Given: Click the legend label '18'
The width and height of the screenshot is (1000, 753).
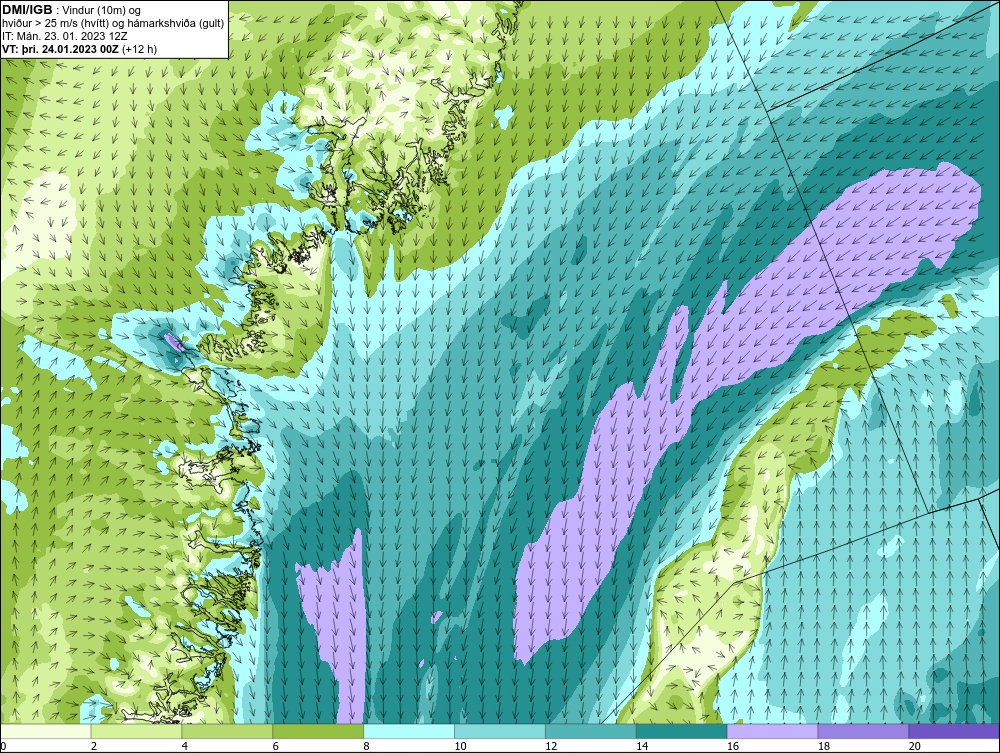Looking at the screenshot, I should click(x=823, y=746).
